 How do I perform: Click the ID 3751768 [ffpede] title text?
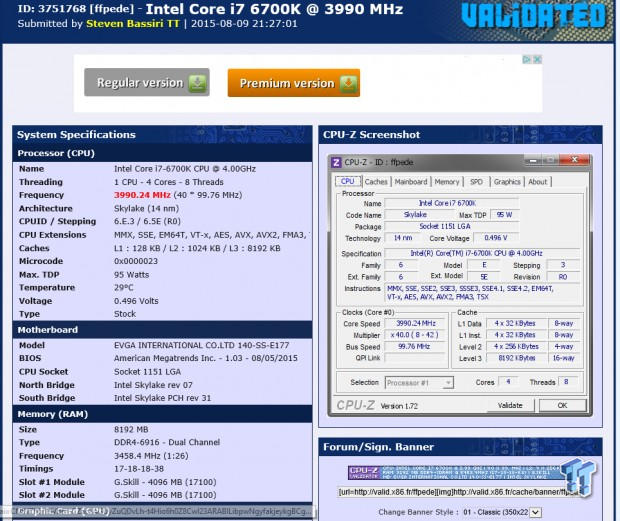[x=76, y=9]
